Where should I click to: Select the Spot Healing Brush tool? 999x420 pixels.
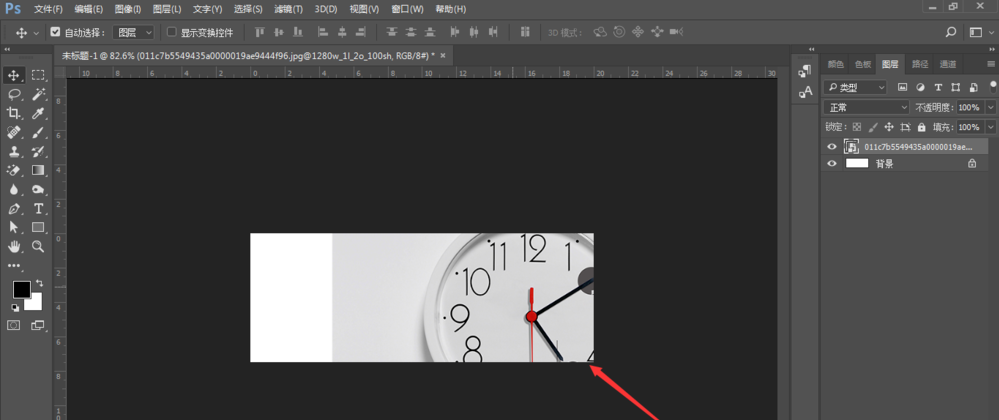click(x=13, y=133)
